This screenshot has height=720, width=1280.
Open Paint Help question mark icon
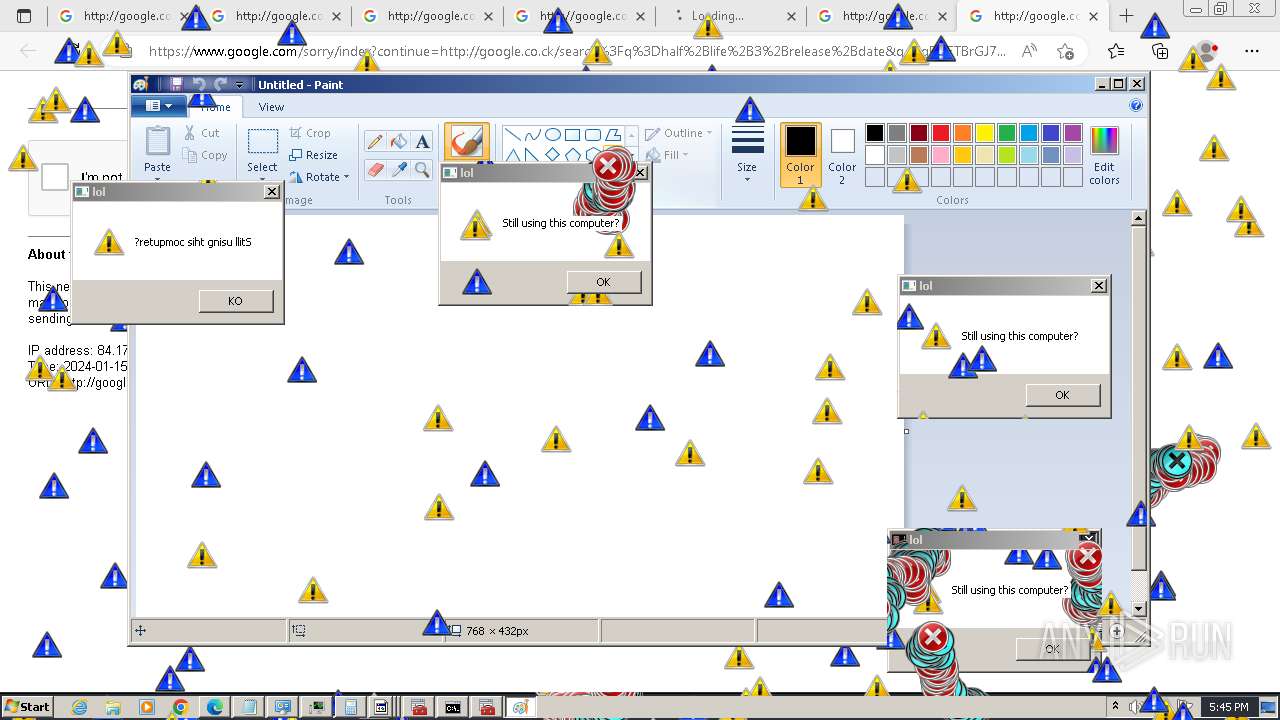[1136, 106]
